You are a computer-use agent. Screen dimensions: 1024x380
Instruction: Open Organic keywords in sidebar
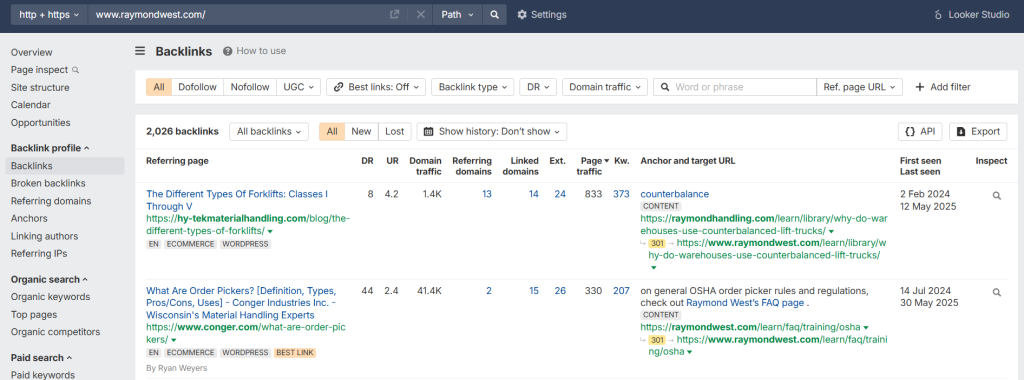[x=50, y=296]
